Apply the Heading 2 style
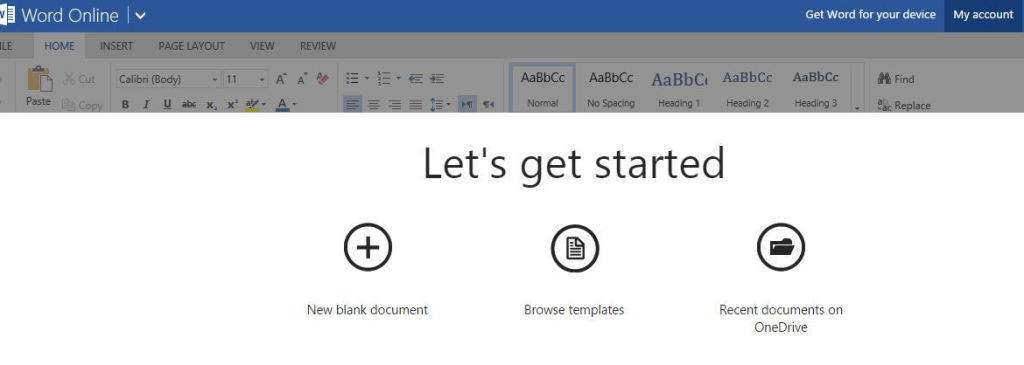1024x365 pixels. pos(748,89)
